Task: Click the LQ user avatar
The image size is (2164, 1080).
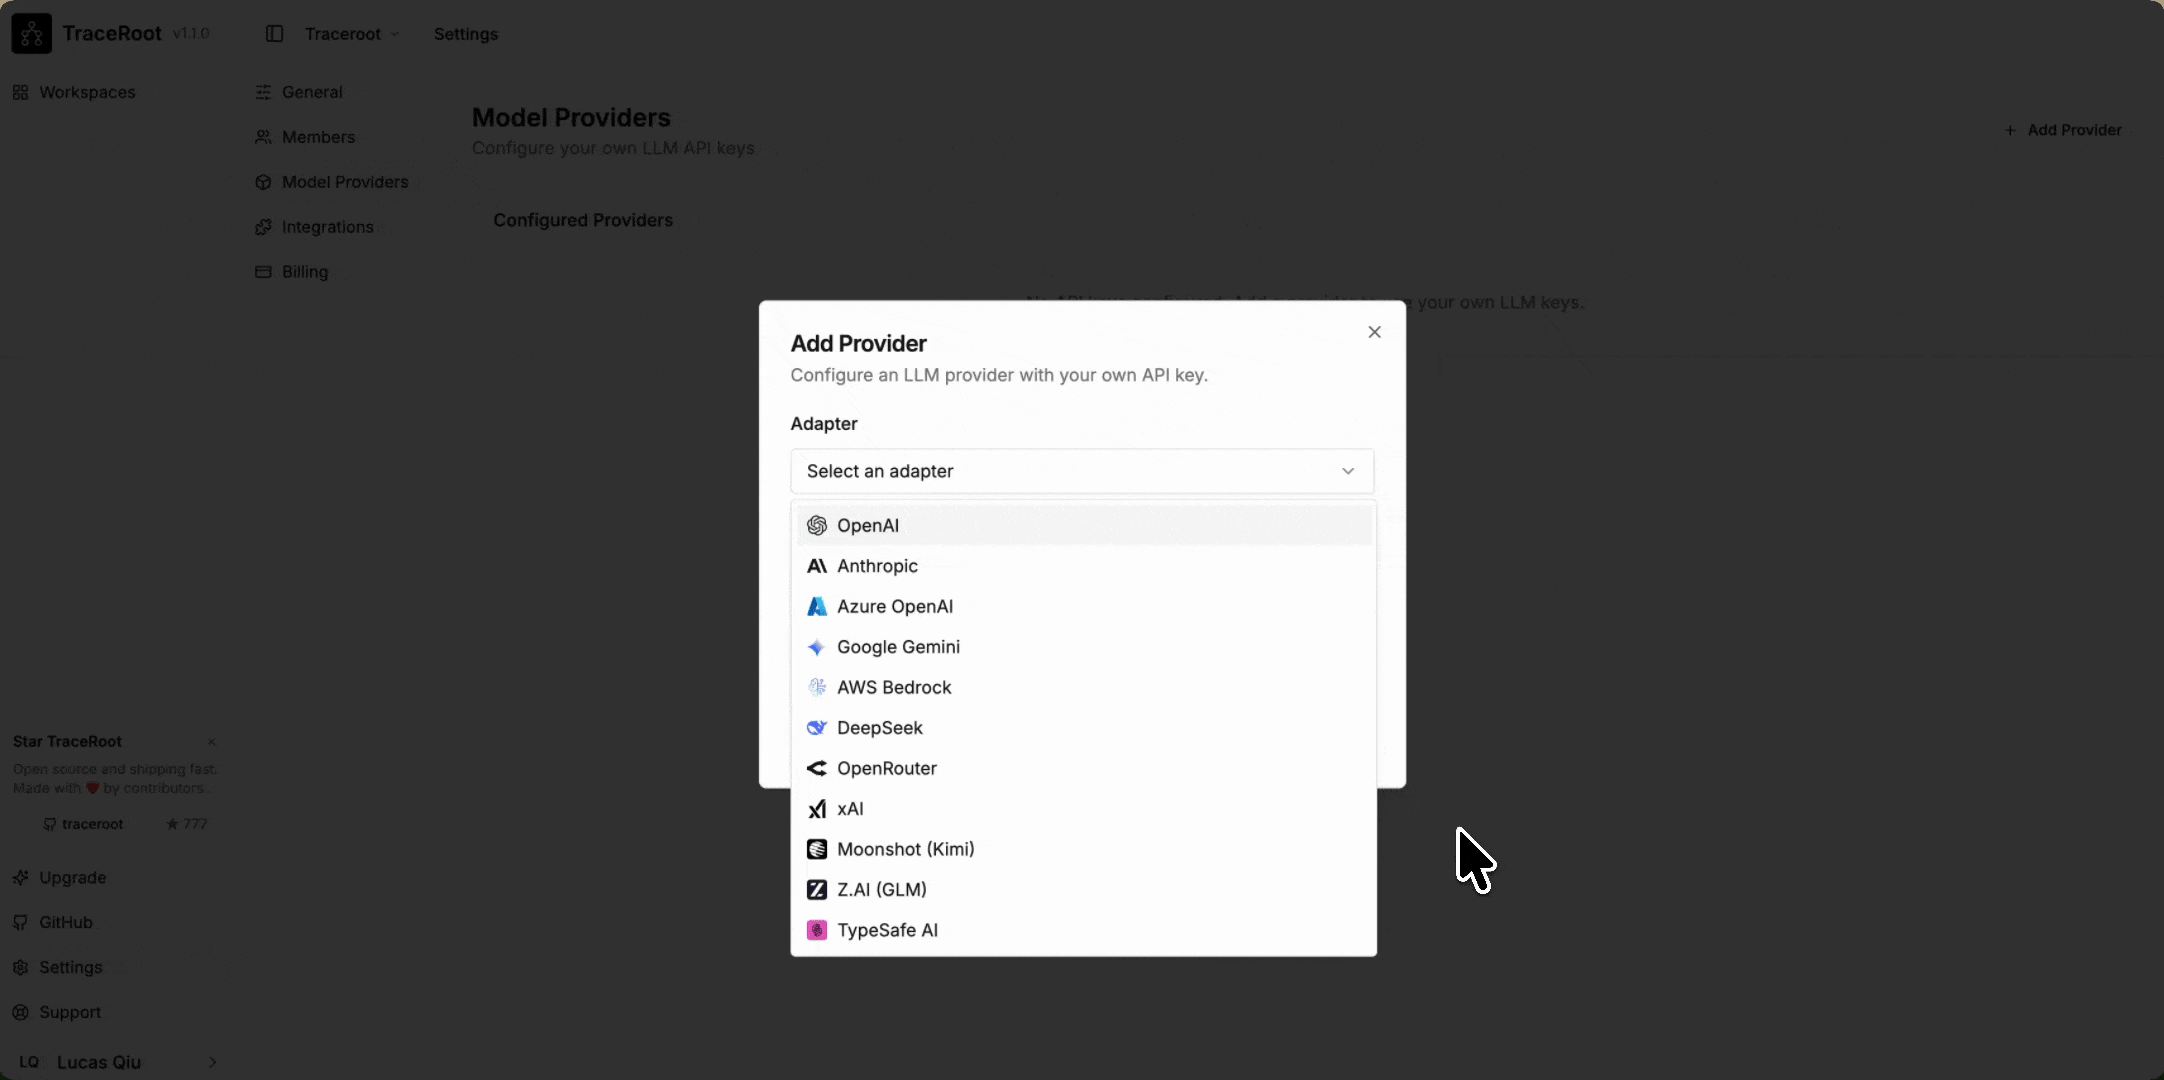Action: pos(29,1062)
